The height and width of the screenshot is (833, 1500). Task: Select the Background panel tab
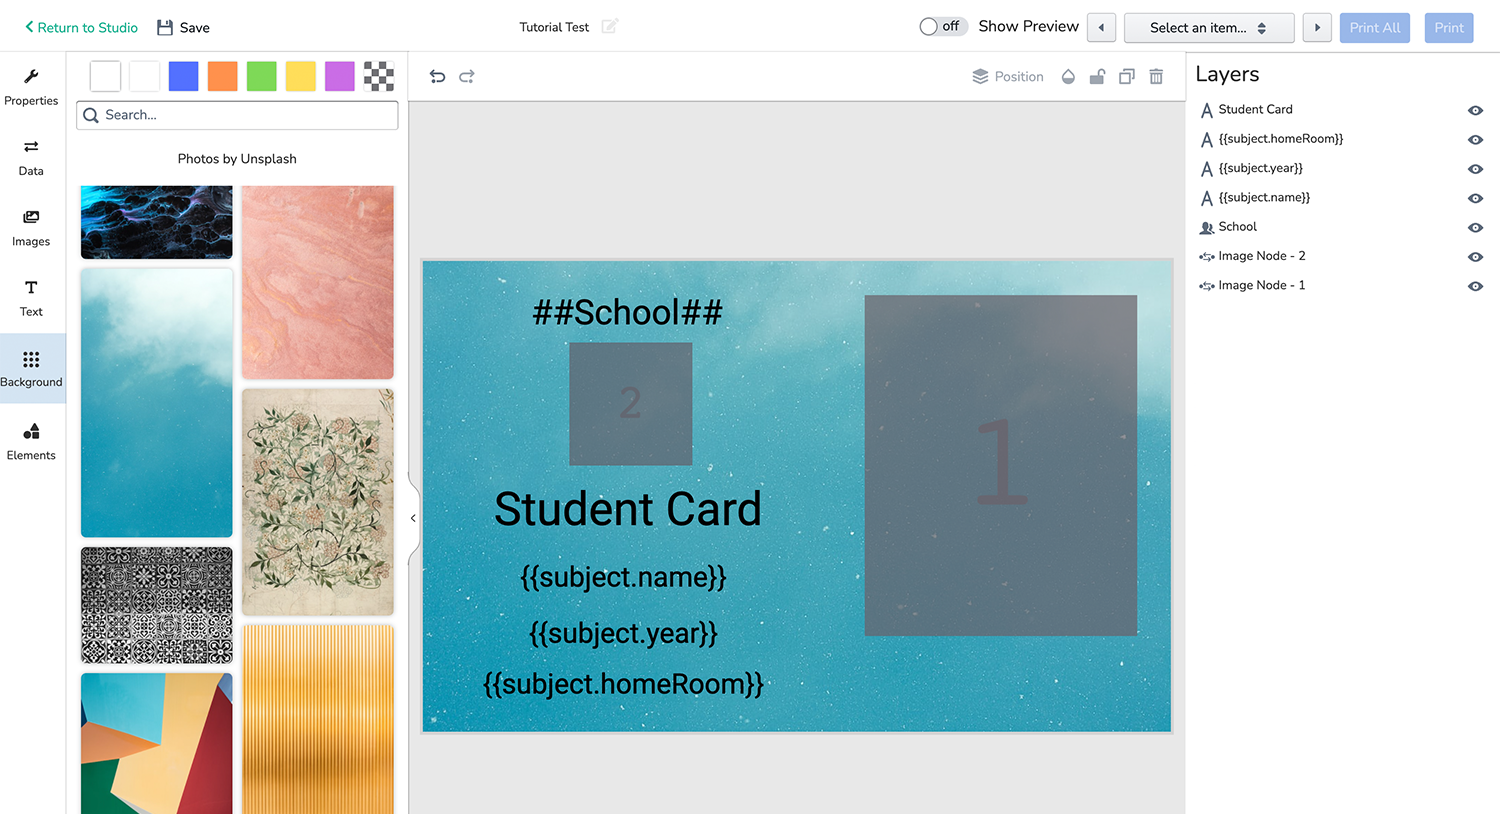coord(31,369)
